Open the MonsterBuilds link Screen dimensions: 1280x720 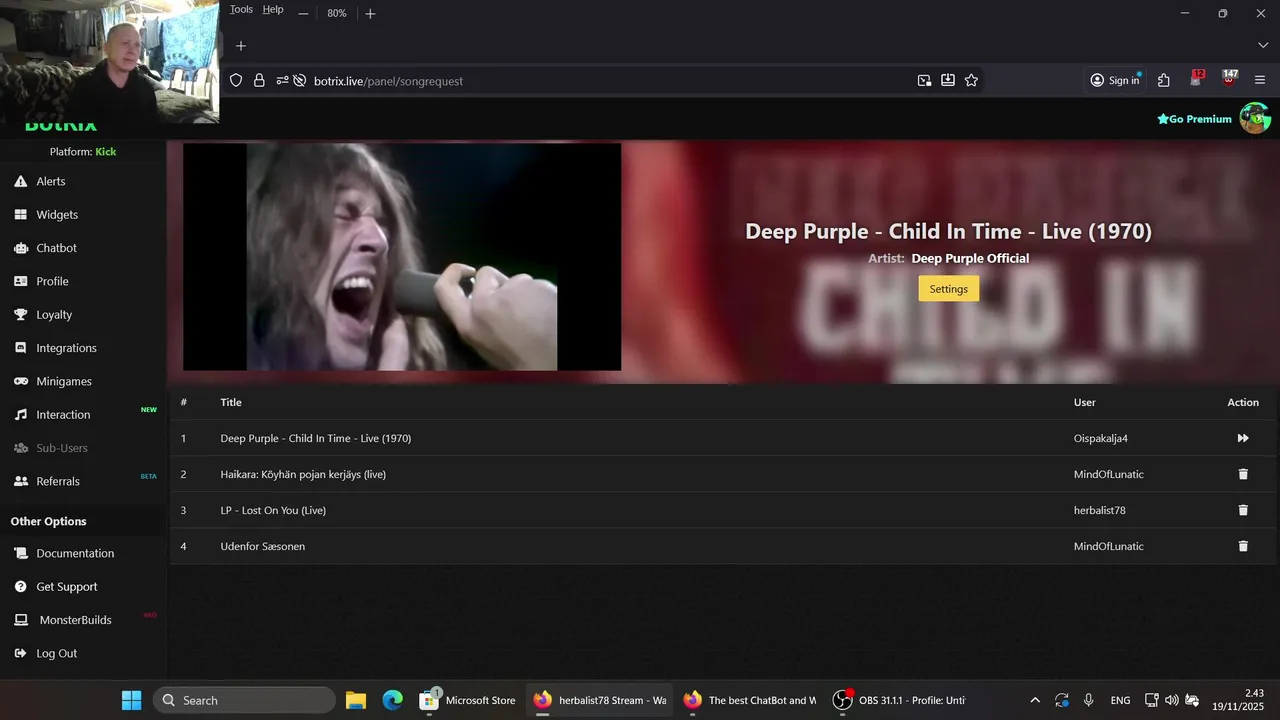75,620
